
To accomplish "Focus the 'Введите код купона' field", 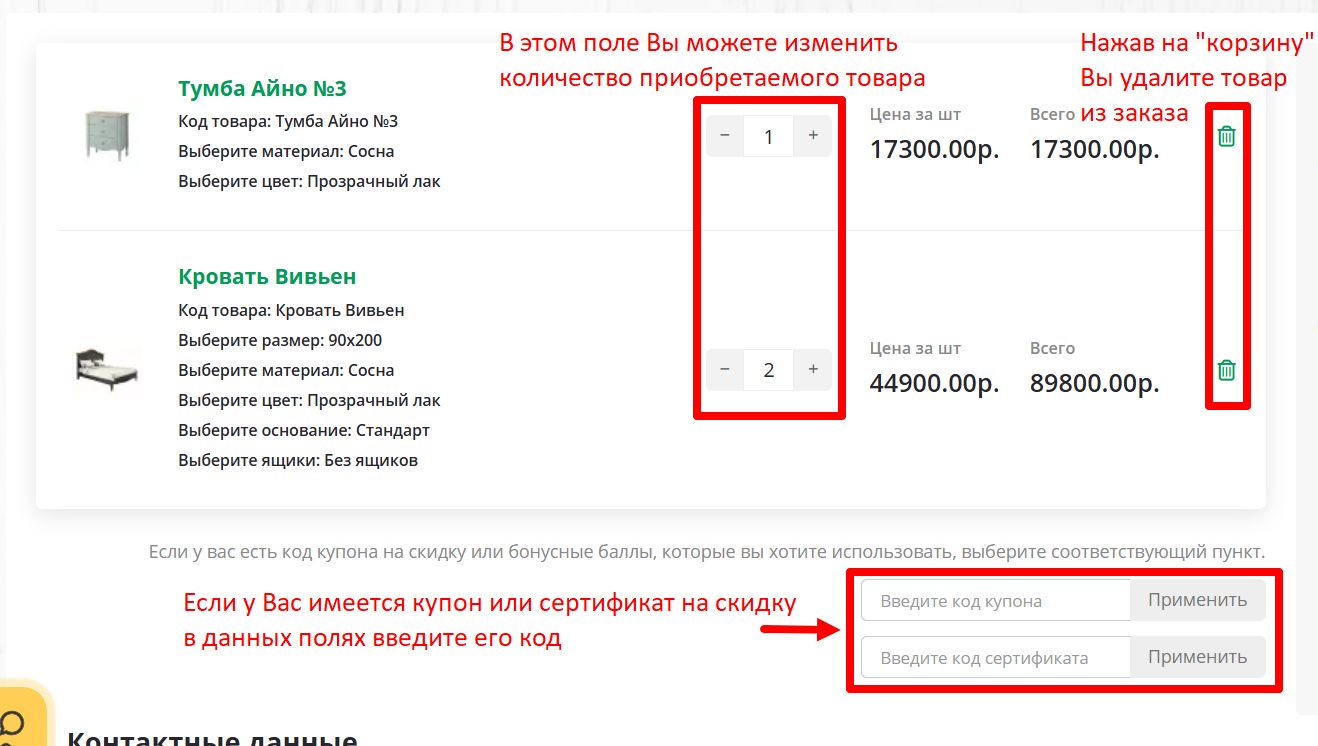I will click(996, 601).
